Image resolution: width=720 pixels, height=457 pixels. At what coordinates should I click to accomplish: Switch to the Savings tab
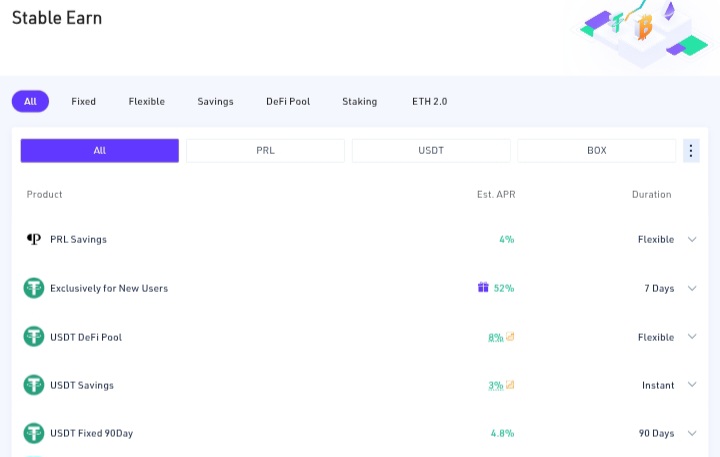pyautogui.click(x=215, y=102)
